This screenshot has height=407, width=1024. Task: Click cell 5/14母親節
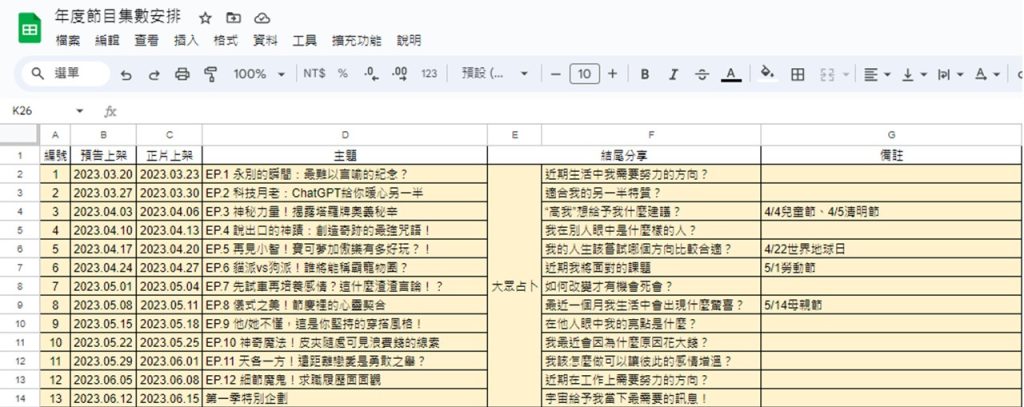[x=892, y=305]
